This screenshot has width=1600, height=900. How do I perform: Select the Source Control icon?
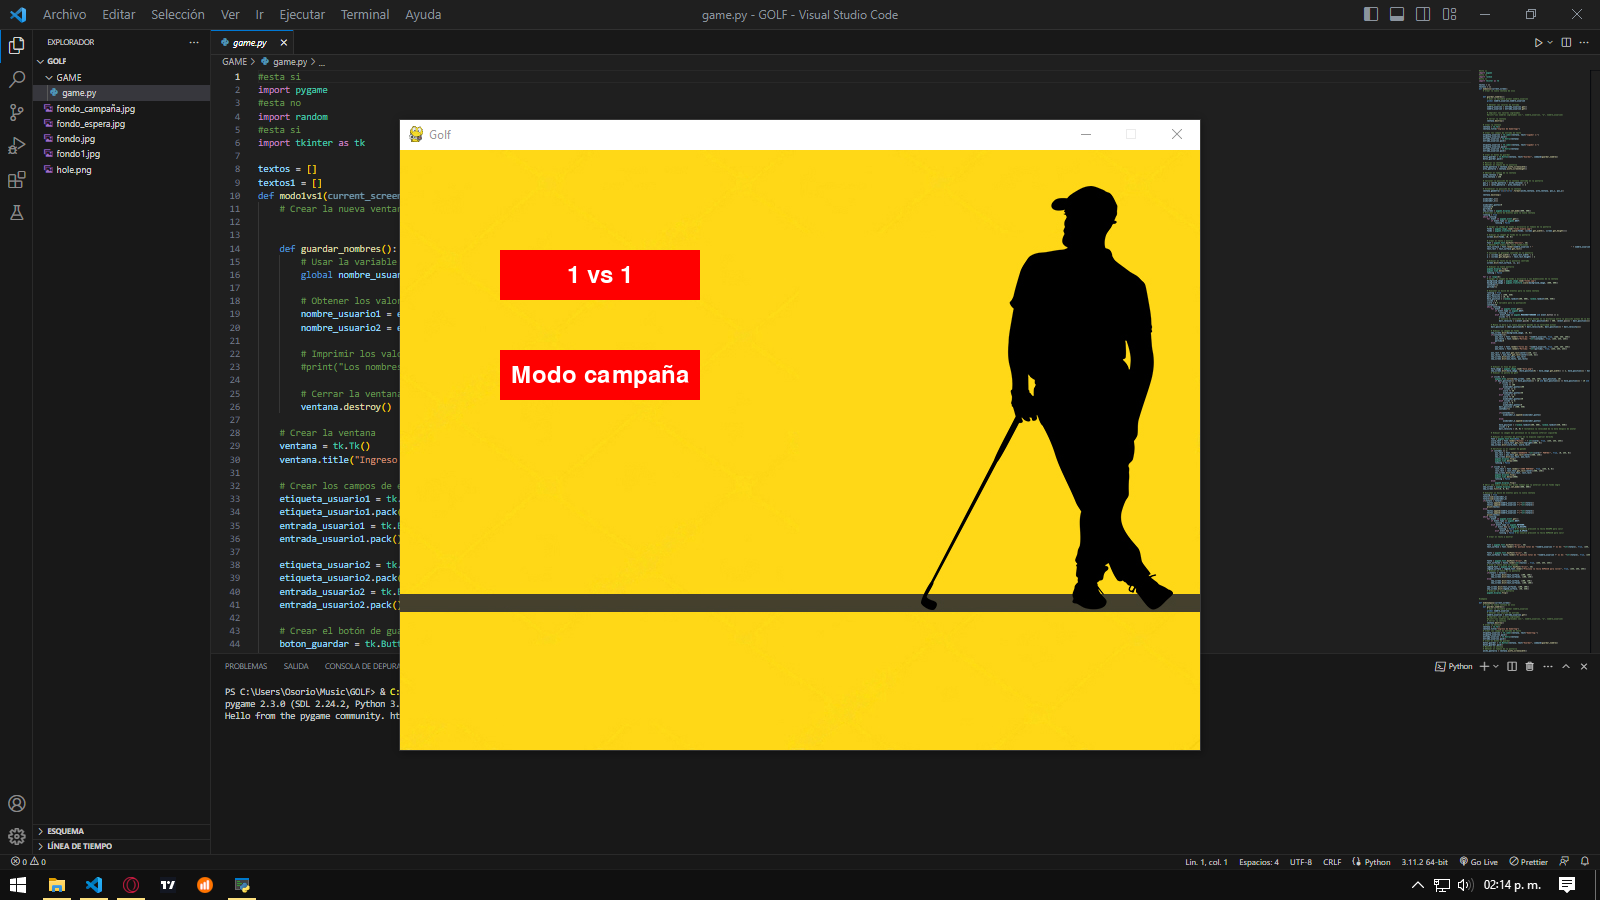pos(16,112)
